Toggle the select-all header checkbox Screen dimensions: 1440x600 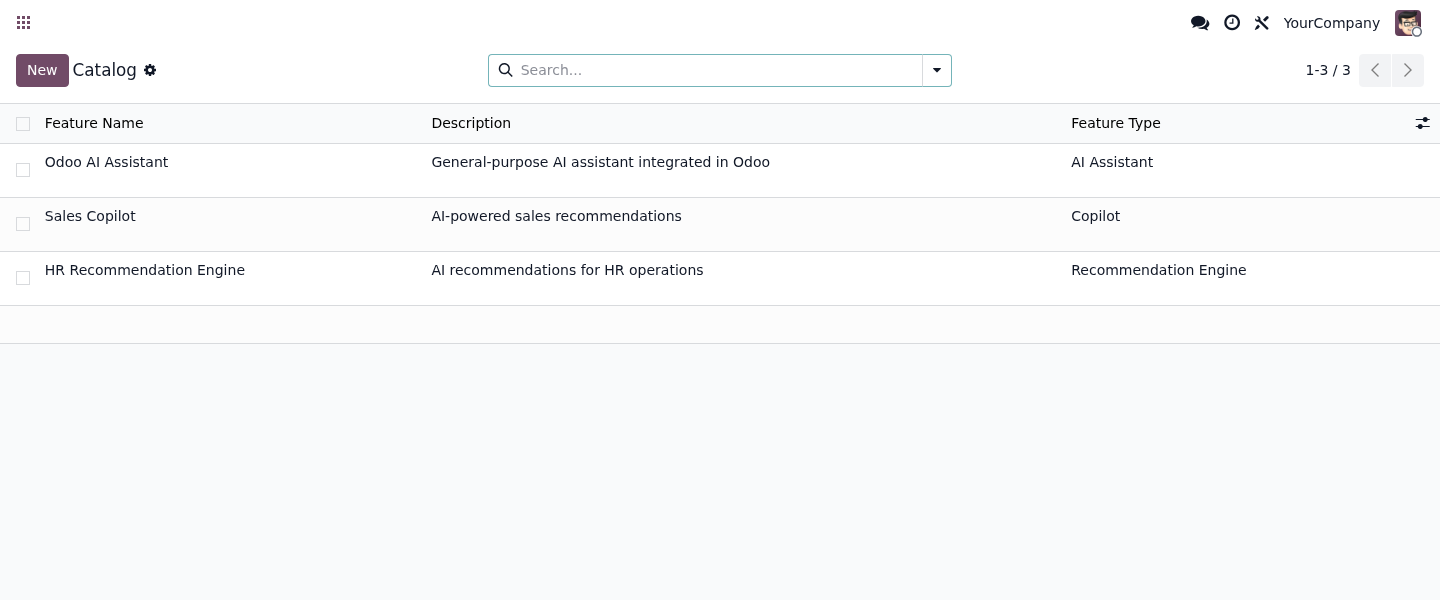click(23, 124)
